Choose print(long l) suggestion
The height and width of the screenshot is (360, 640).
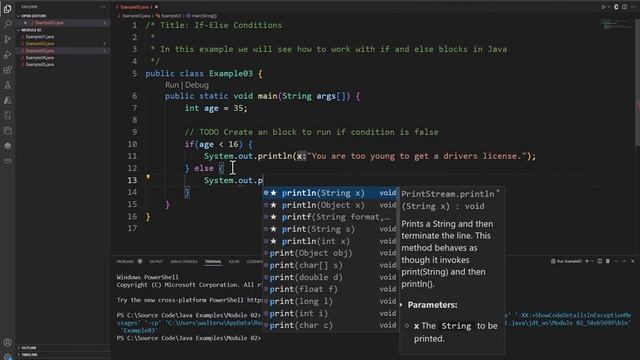tap(330, 301)
